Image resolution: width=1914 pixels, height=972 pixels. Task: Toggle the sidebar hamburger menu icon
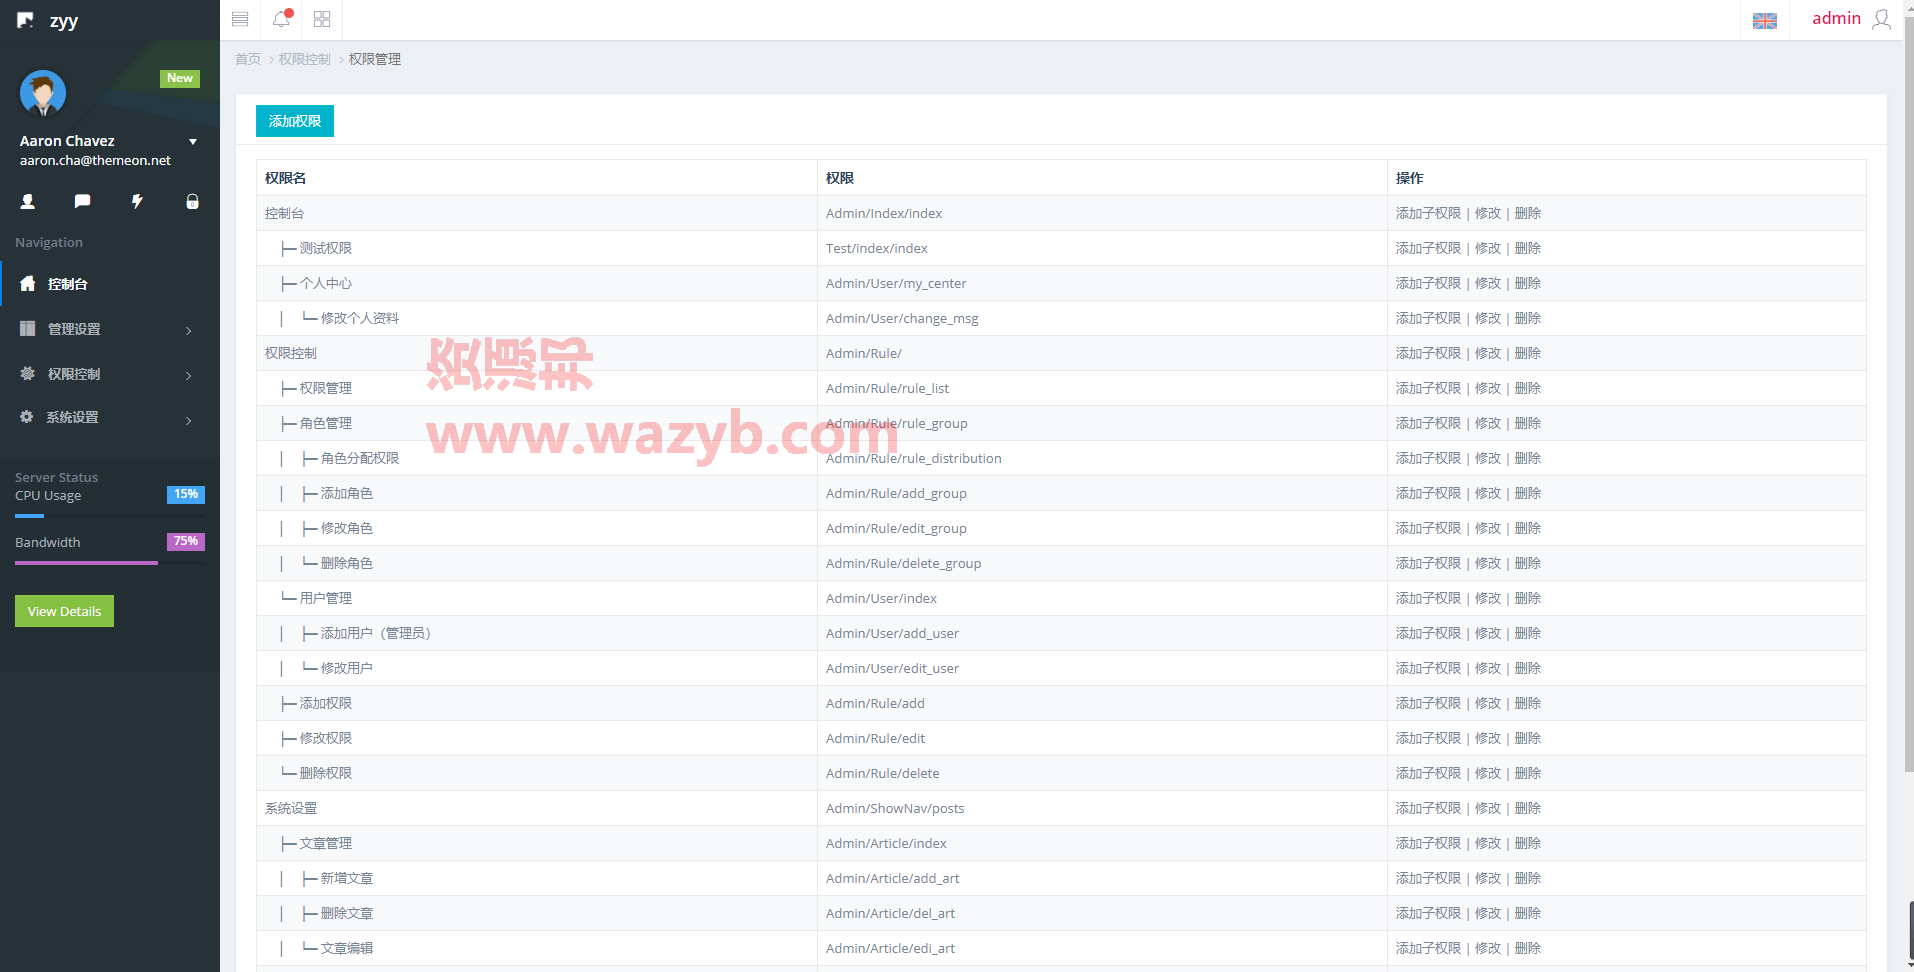240,19
